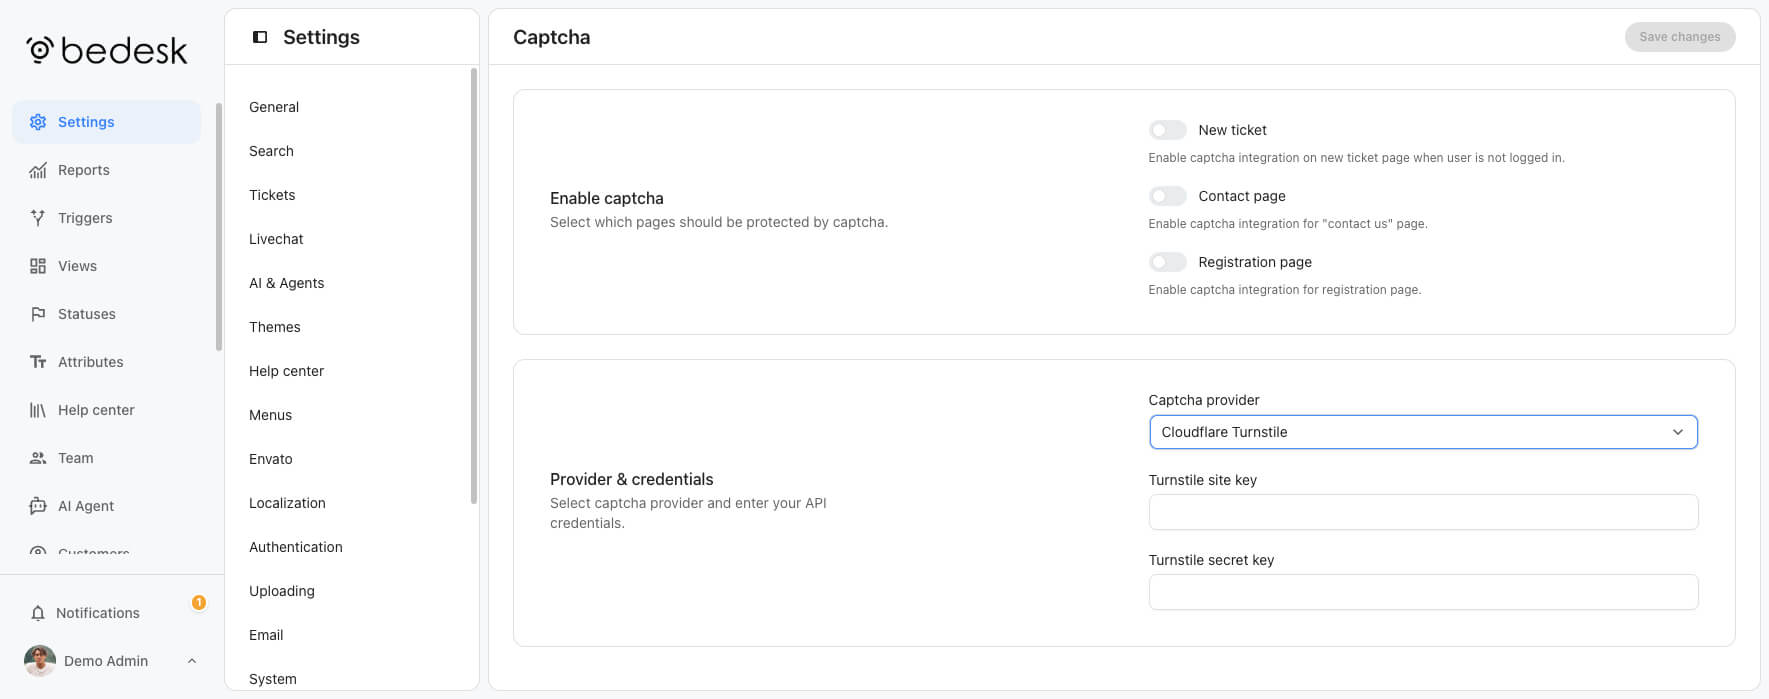1769x699 pixels.
Task: Click the settings list scrollbar
Action: pyautogui.click(x=474, y=286)
